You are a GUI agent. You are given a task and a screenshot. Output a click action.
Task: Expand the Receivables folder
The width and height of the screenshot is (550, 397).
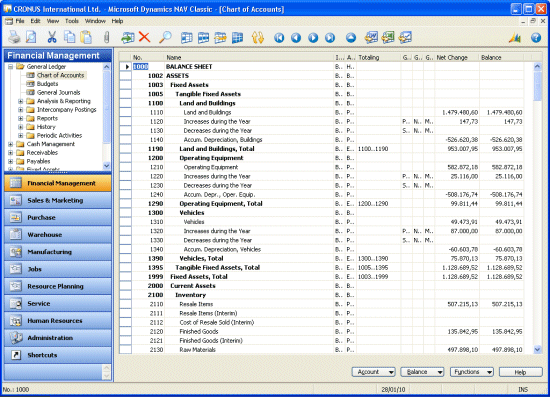click(x=11, y=153)
